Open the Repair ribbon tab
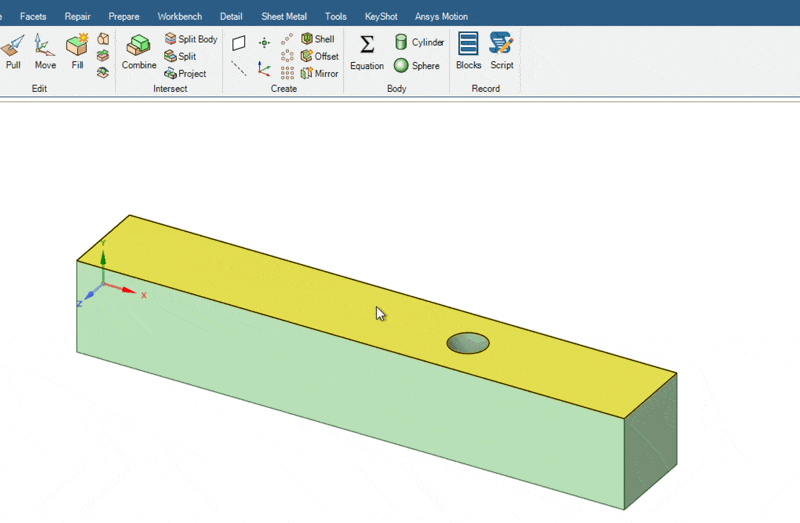This screenshot has width=800, height=523. (x=77, y=16)
